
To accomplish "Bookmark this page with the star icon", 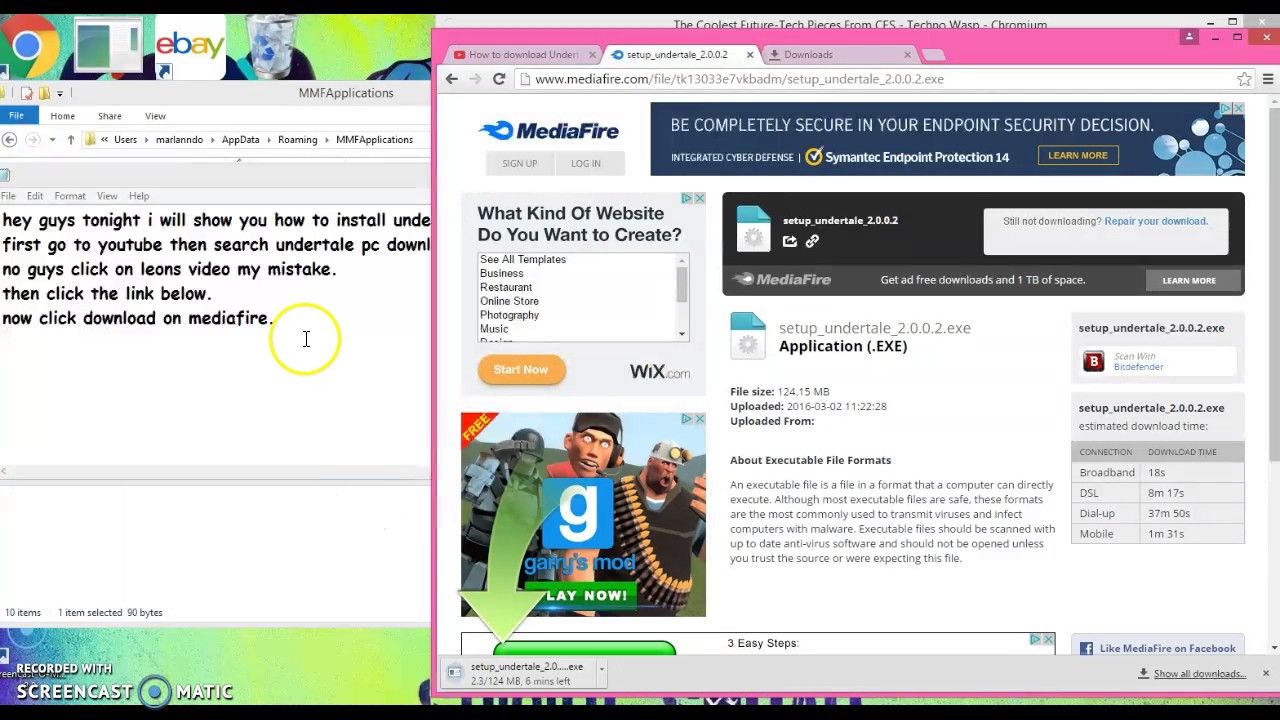I will (1244, 79).
